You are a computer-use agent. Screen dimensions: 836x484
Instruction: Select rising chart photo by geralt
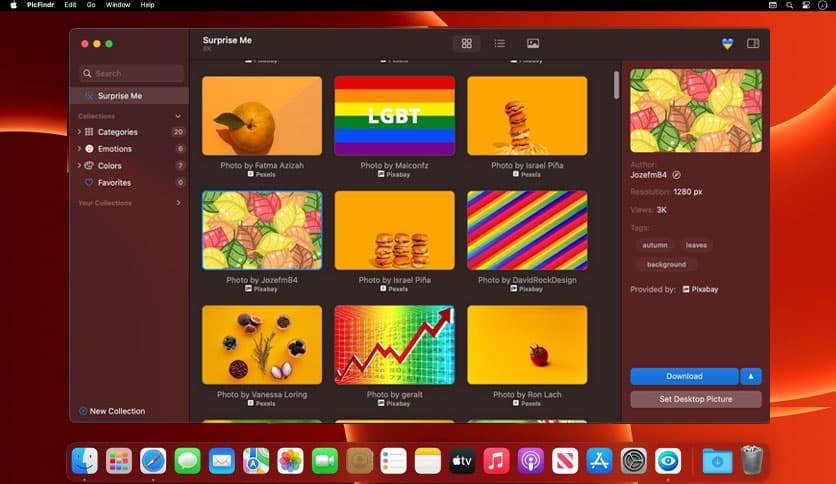click(395, 345)
